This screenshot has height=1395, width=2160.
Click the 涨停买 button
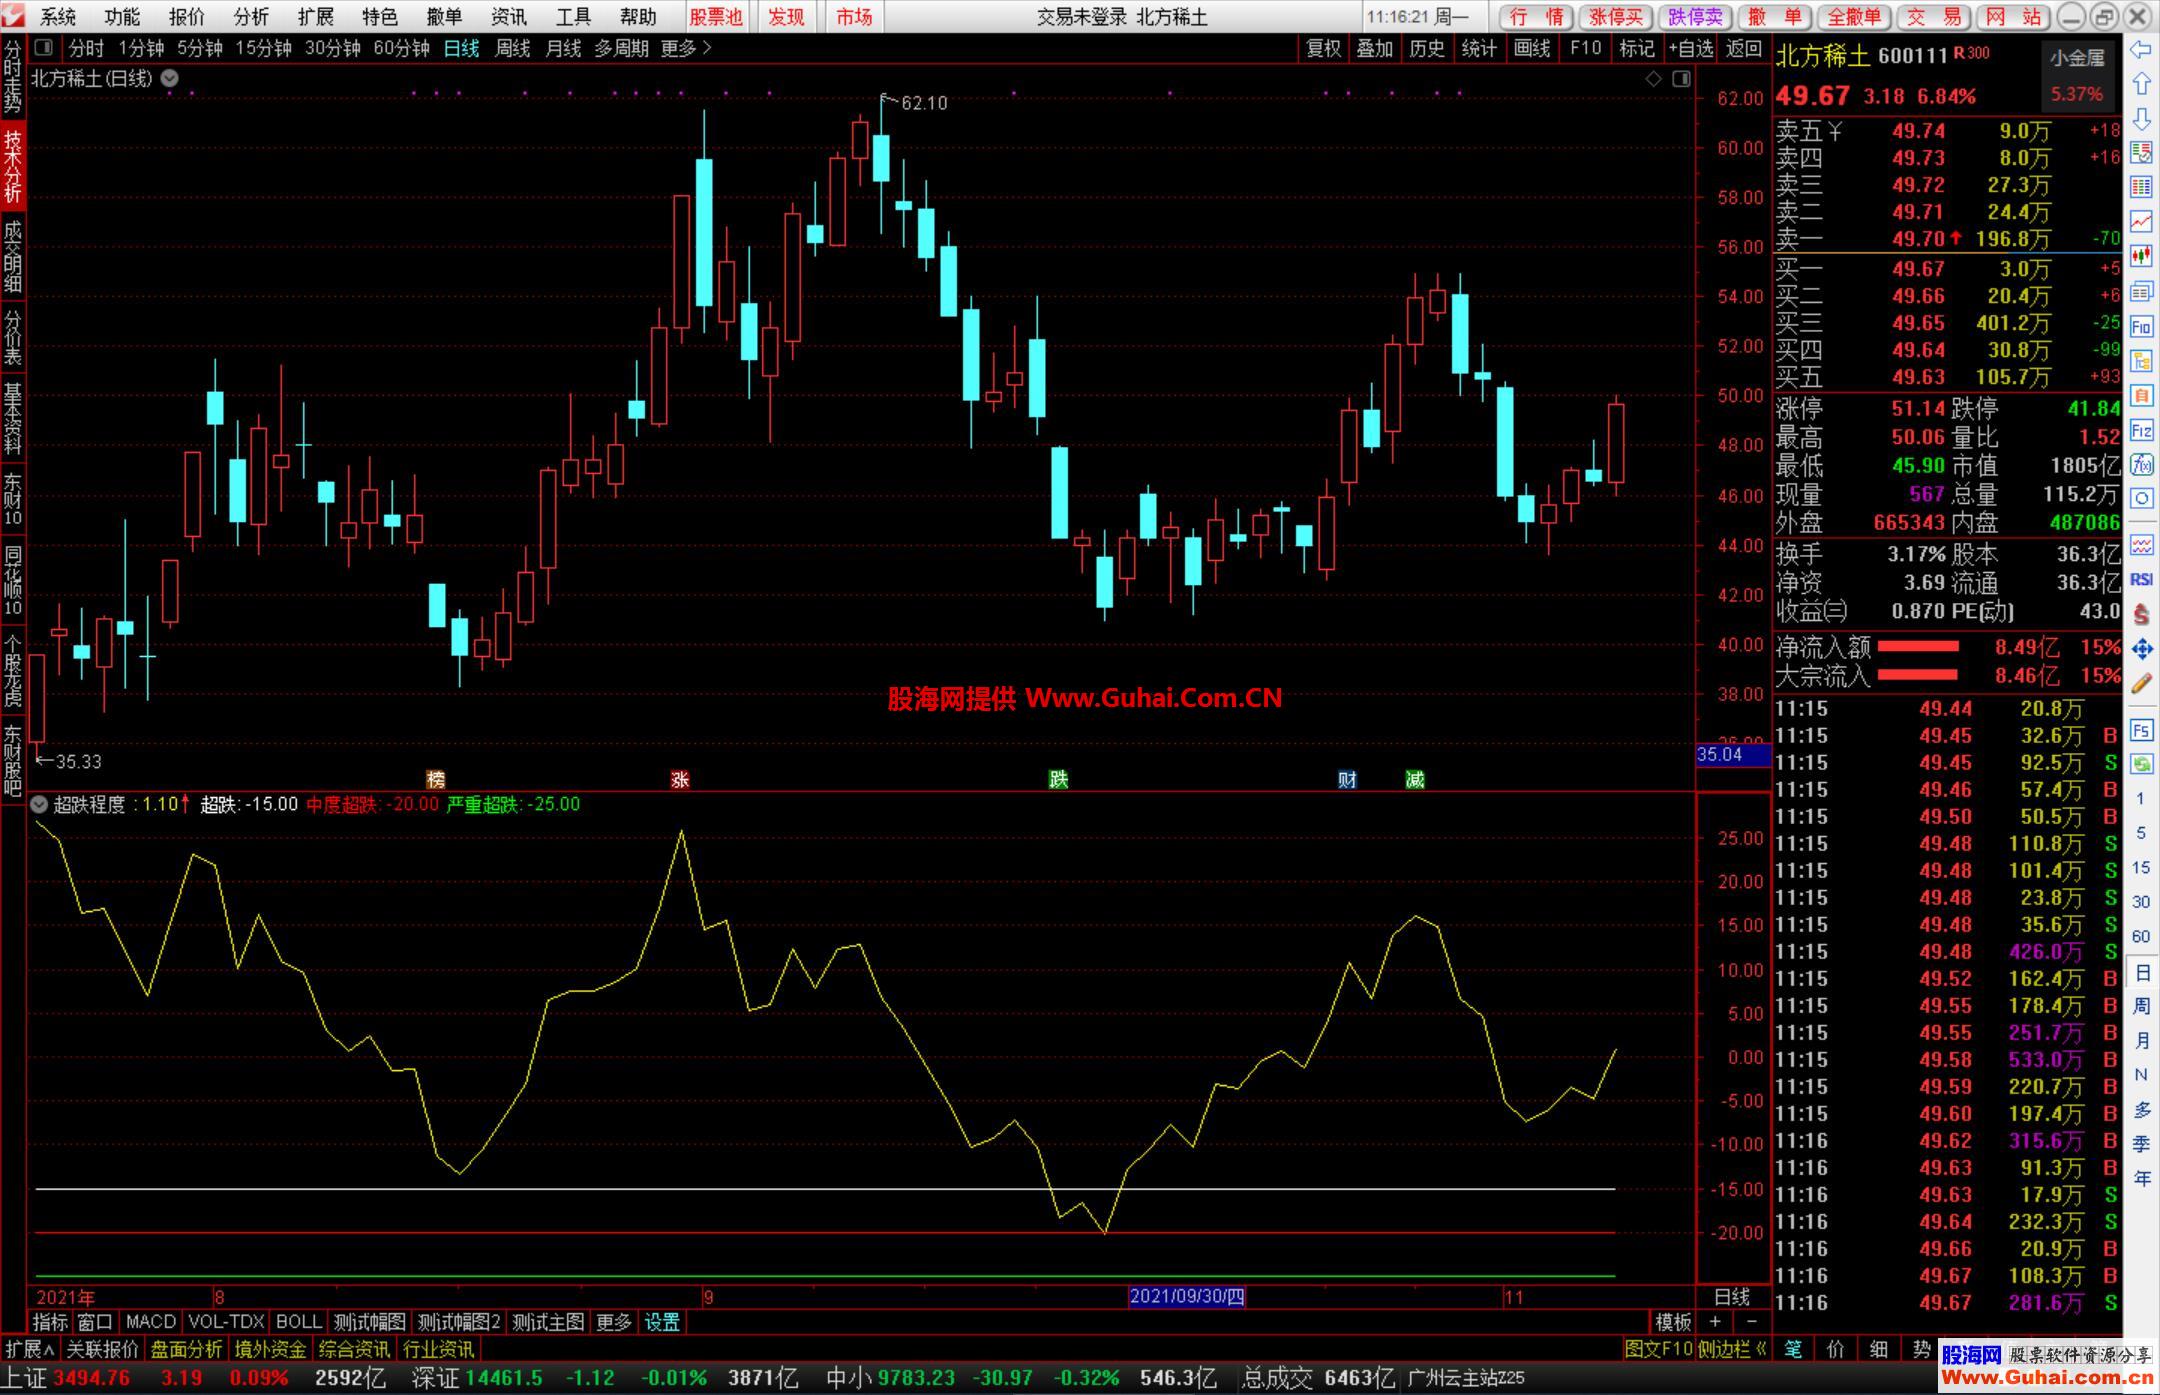(x=1616, y=17)
